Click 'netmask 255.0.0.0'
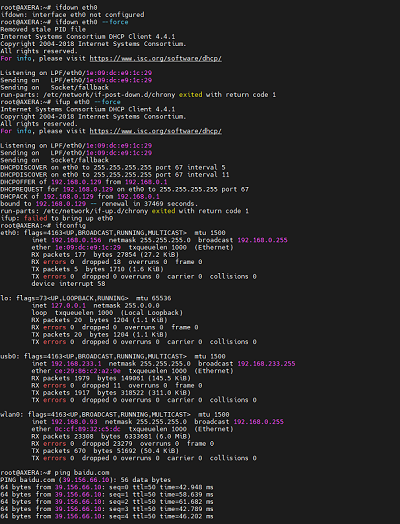 [x=126, y=305]
